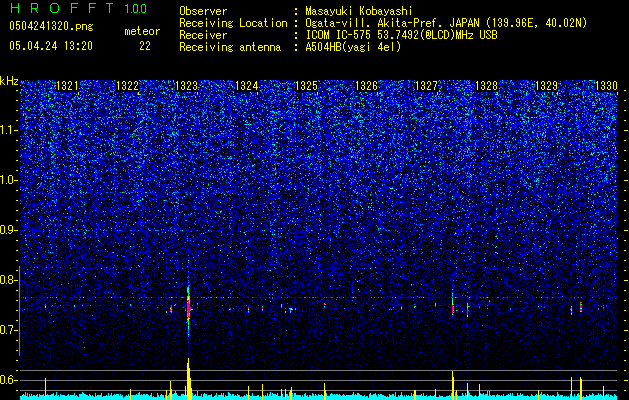Click the meteor echo just after 1327
The image size is (629, 400).
coord(452,308)
